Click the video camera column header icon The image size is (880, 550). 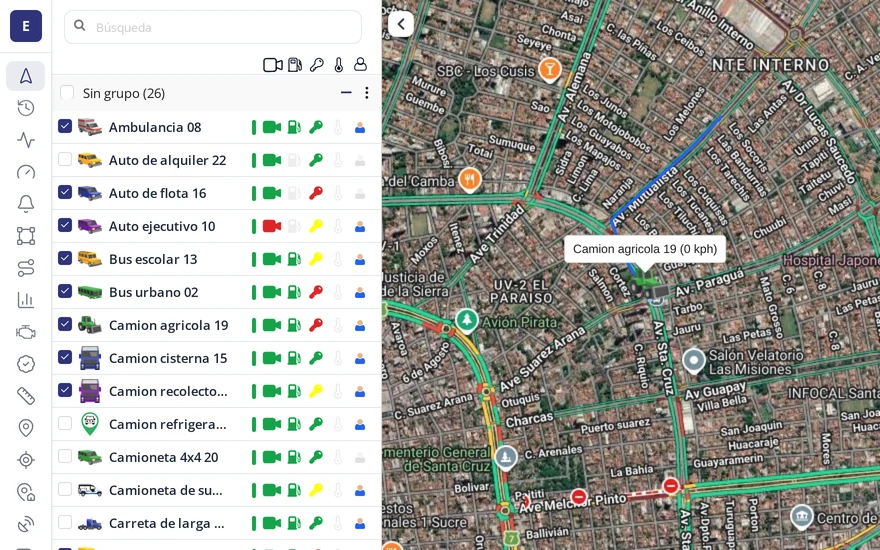point(273,65)
